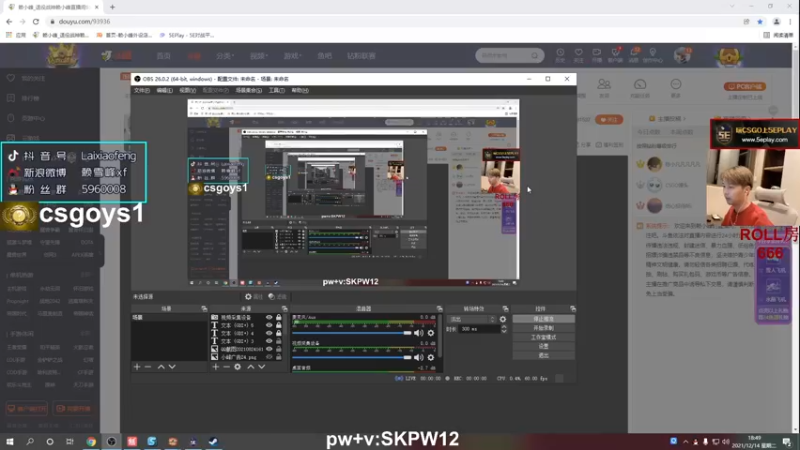Expand 视频 dropdown in douyu navigation
The width and height of the screenshot is (800, 450).
(x=259, y=56)
